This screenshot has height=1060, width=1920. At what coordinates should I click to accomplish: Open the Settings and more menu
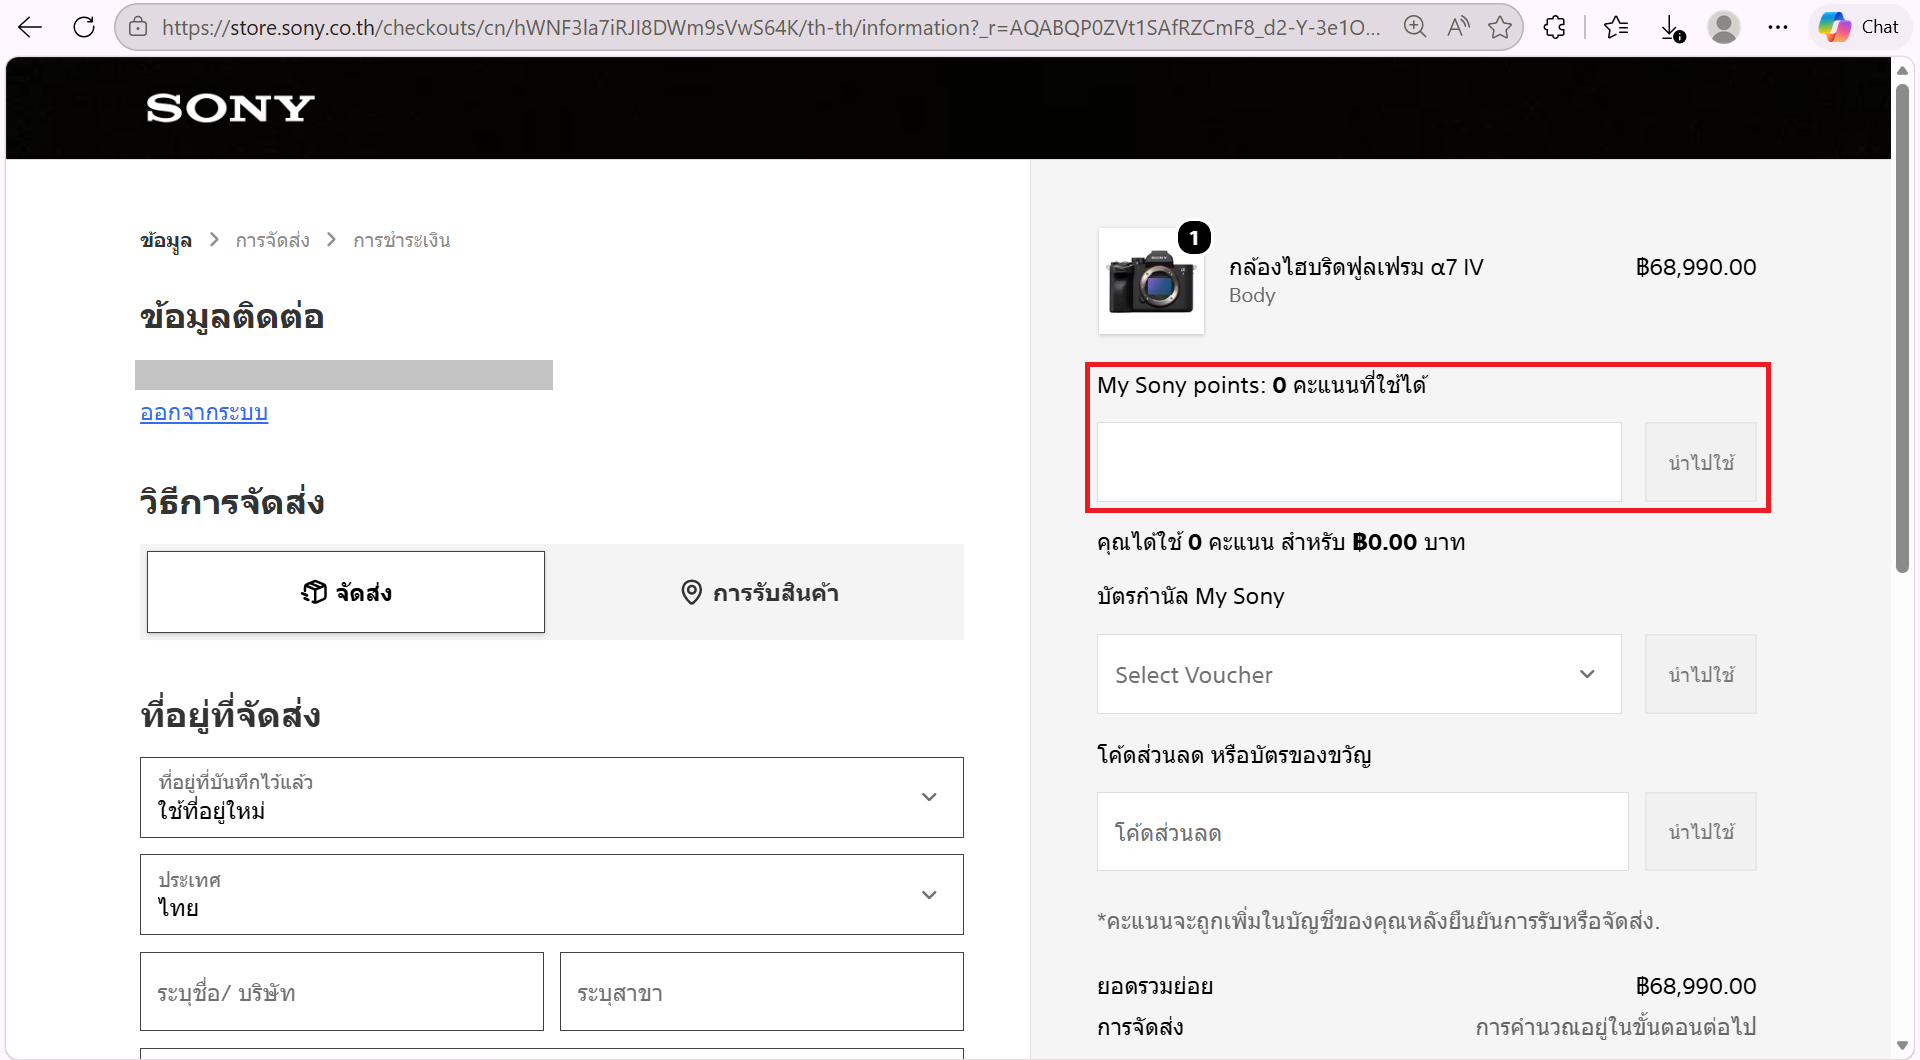click(1778, 27)
